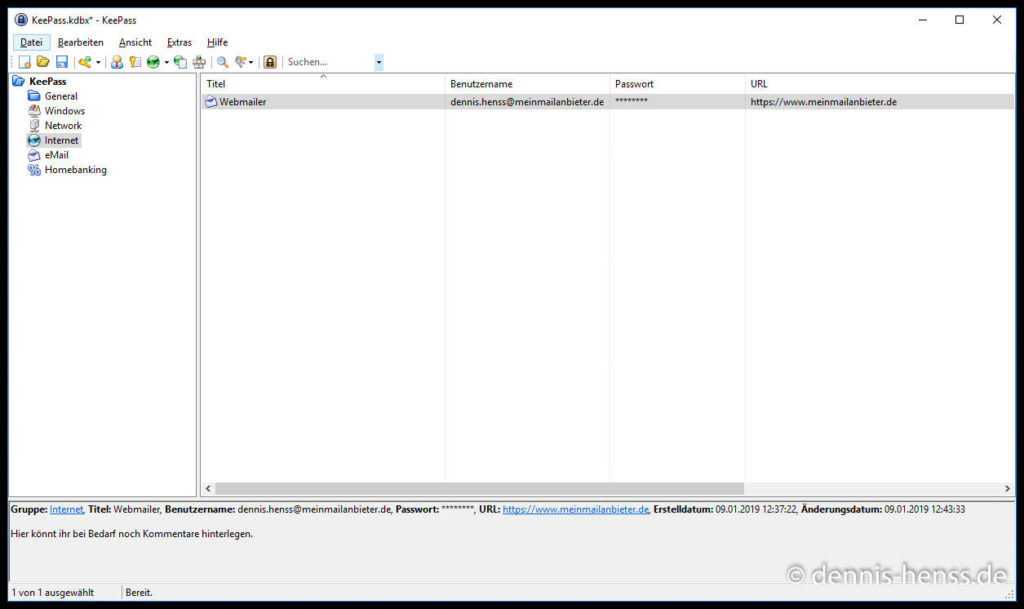Select the eMail group

click(x=56, y=155)
